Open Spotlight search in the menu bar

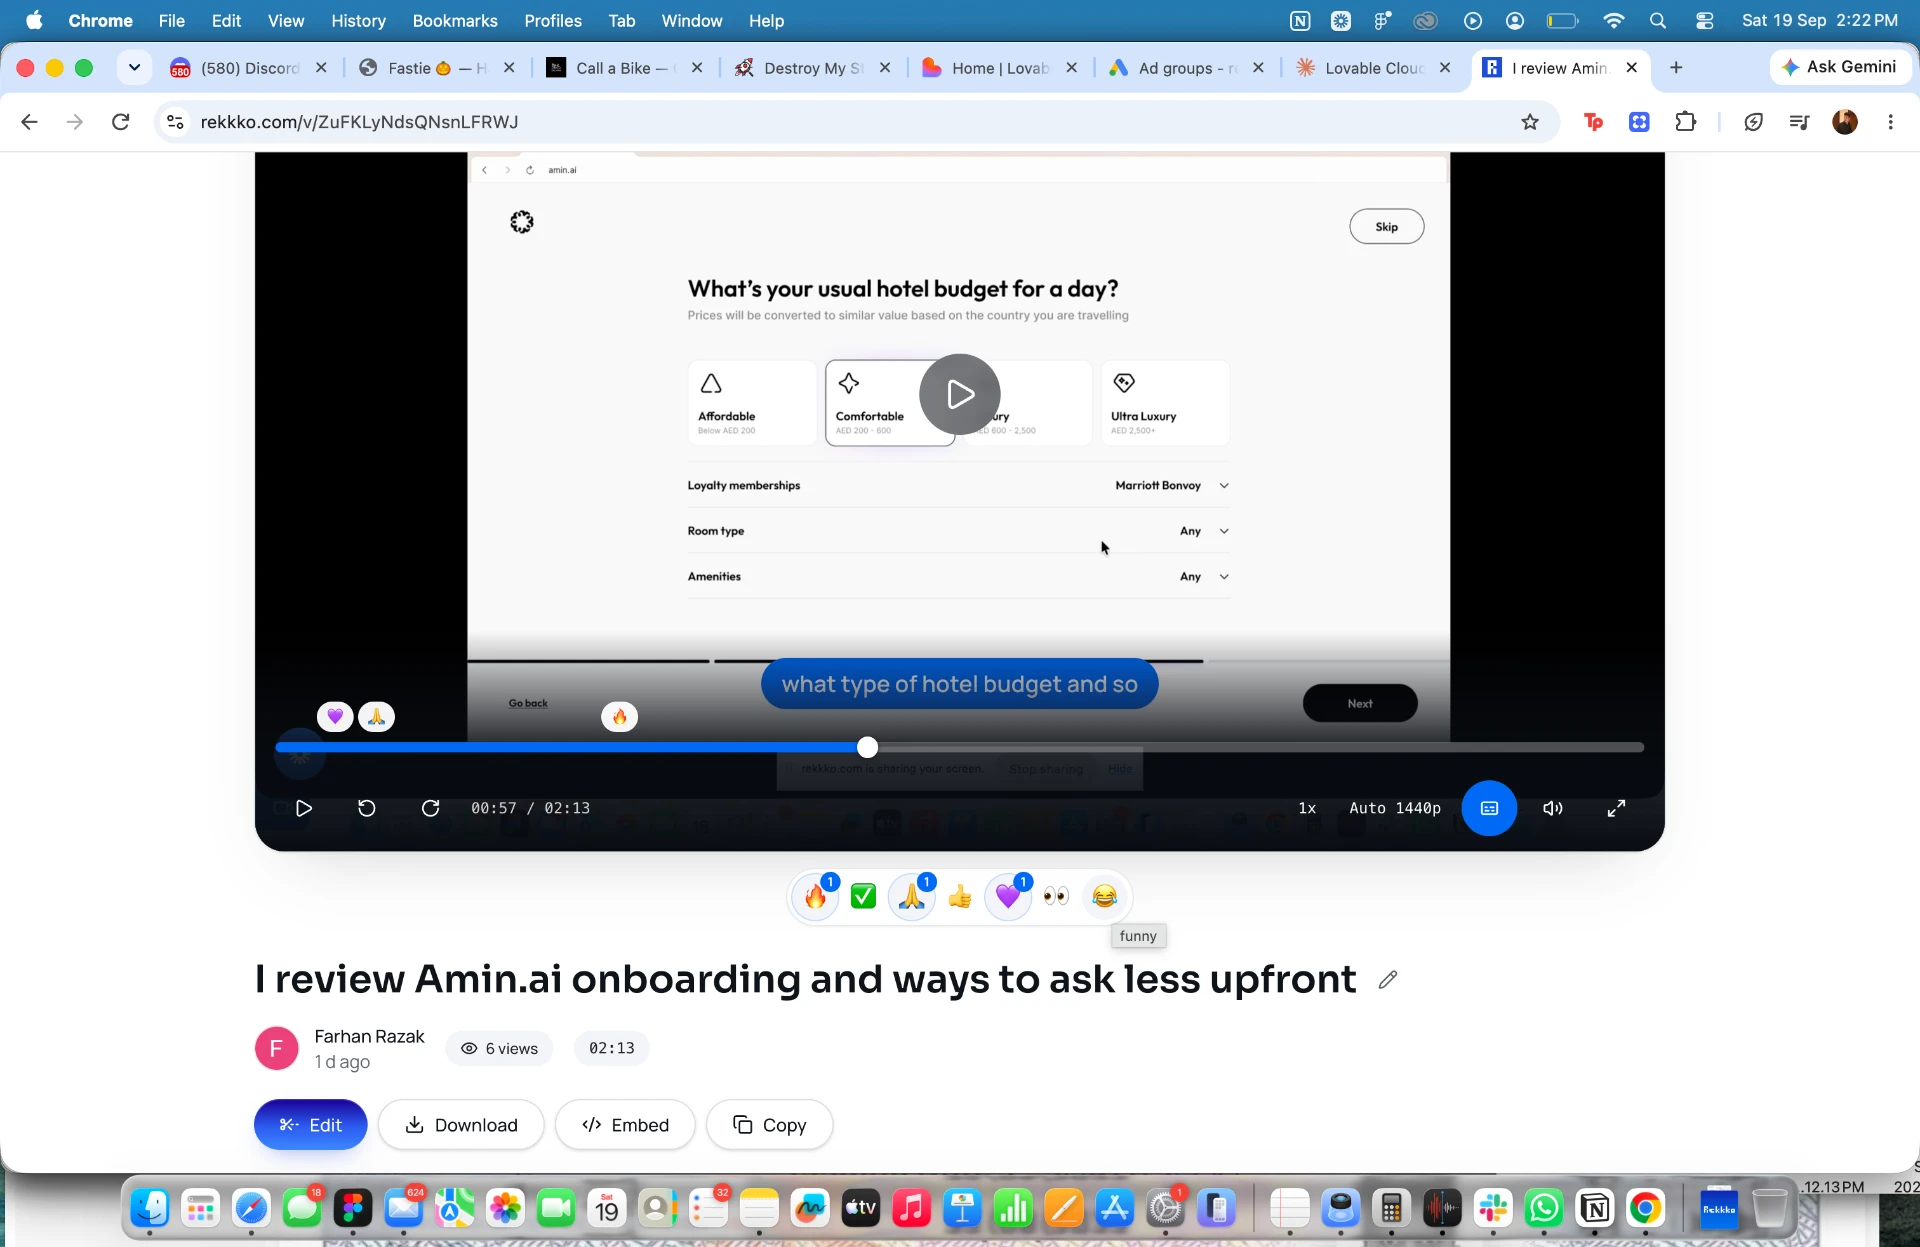coord(1658,20)
